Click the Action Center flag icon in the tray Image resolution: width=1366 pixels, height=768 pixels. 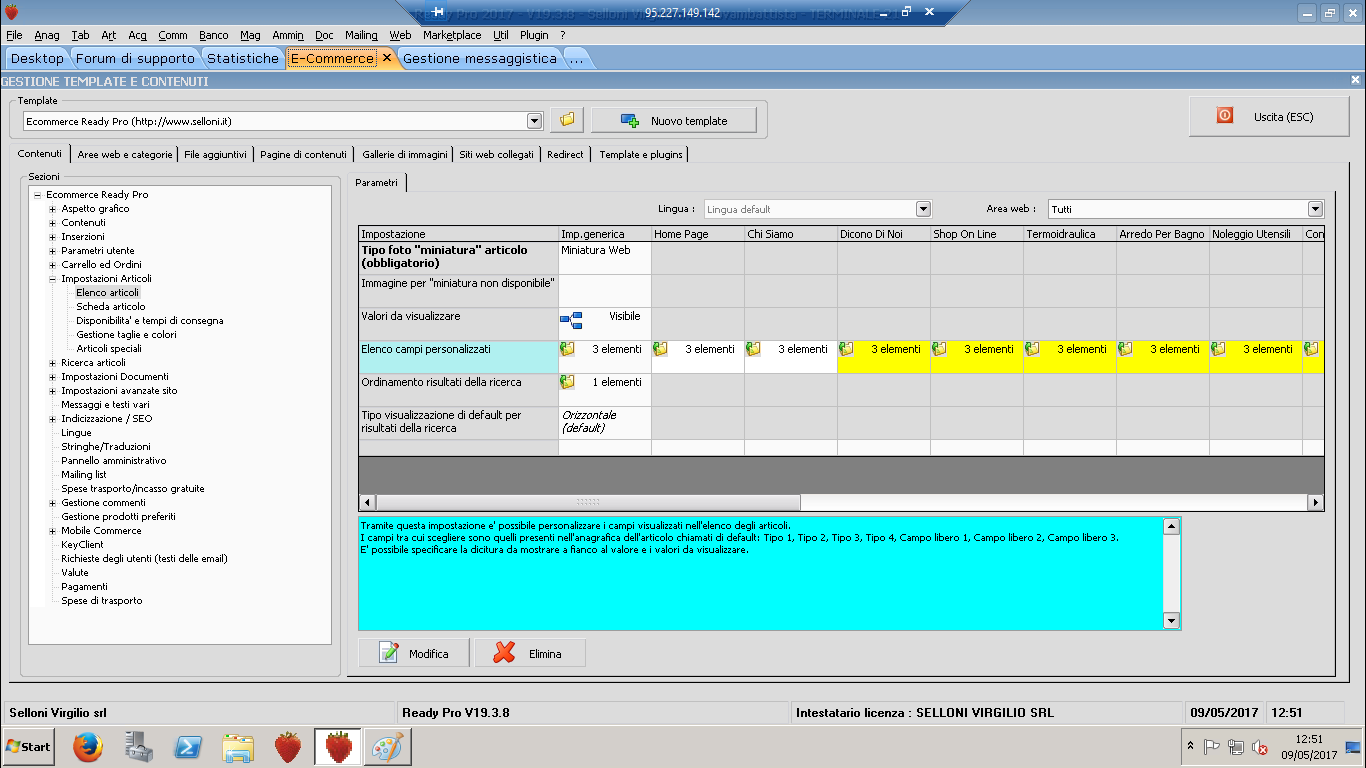(1211, 747)
